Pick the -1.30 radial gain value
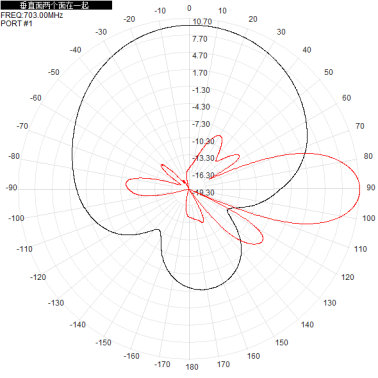Image resolution: width=378 pixels, height=378 pixels. click(x=201, y=90)
